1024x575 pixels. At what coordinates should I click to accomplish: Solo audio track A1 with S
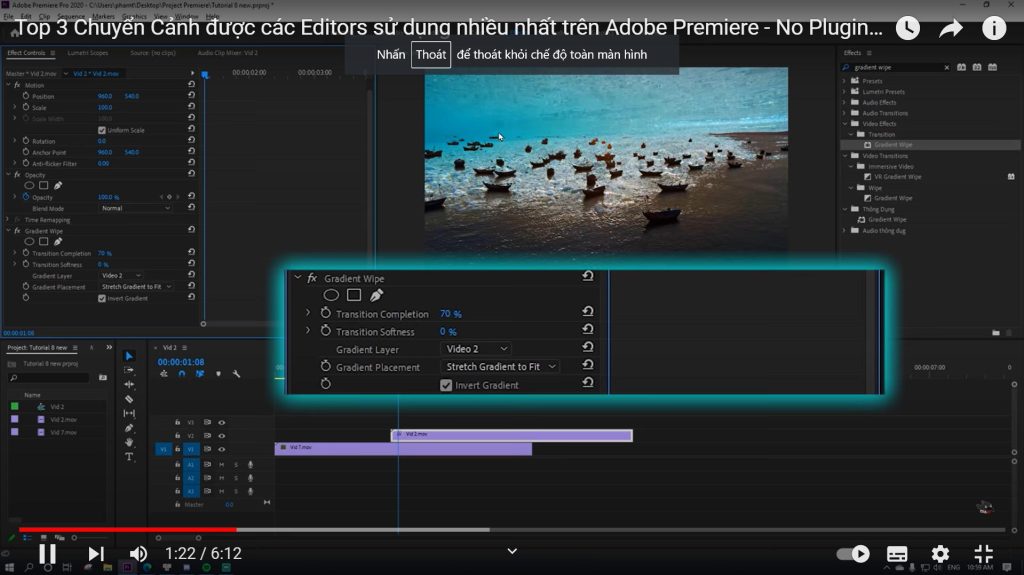pos(236,465)
